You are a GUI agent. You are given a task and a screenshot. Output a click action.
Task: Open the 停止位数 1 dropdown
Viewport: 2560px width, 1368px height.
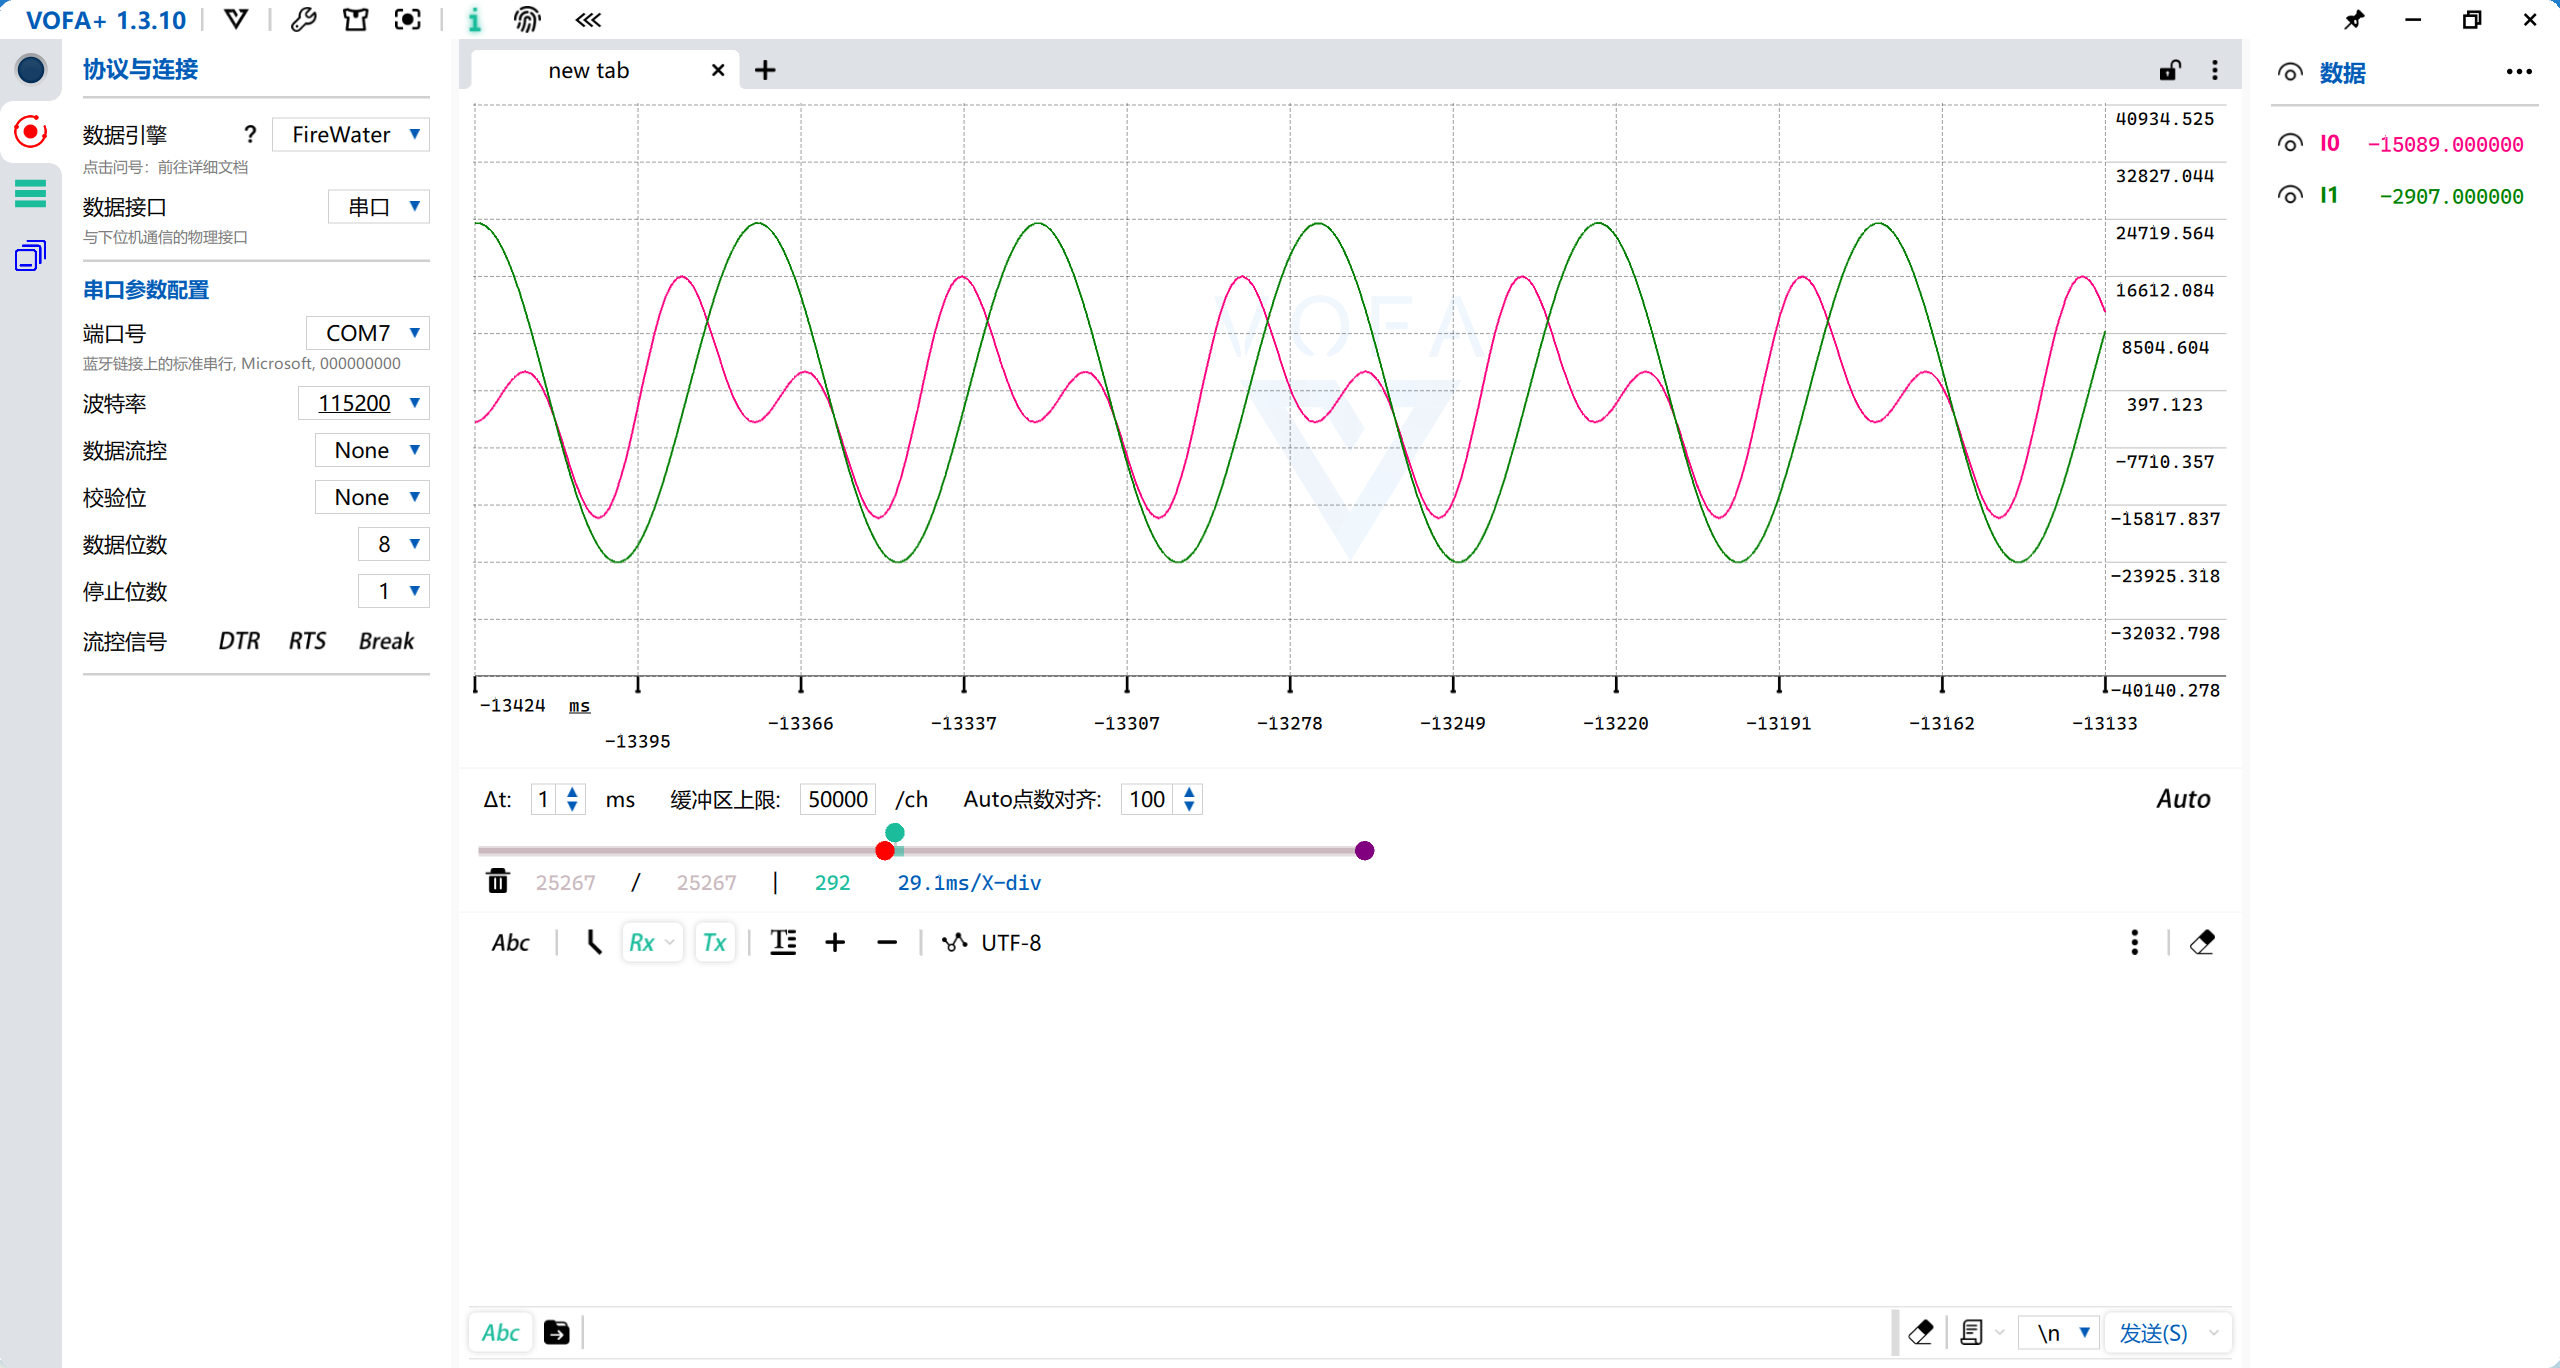[394, 591]
